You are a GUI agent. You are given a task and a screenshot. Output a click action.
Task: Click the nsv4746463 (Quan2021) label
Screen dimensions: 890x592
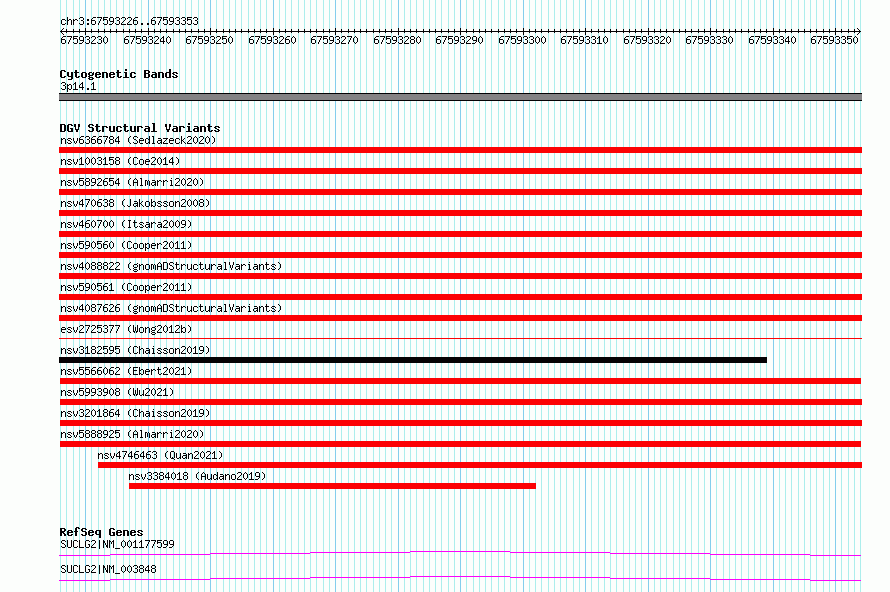160,455
